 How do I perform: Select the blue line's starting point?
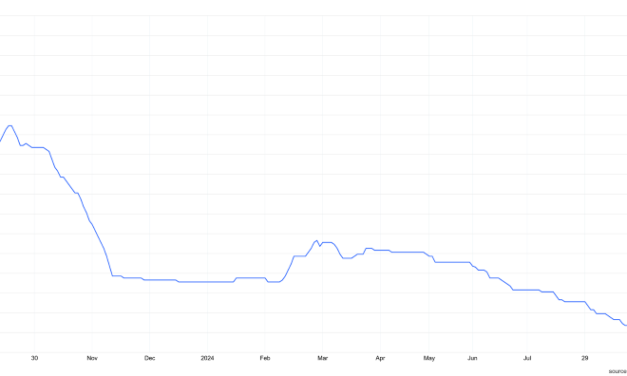(1, 141)
